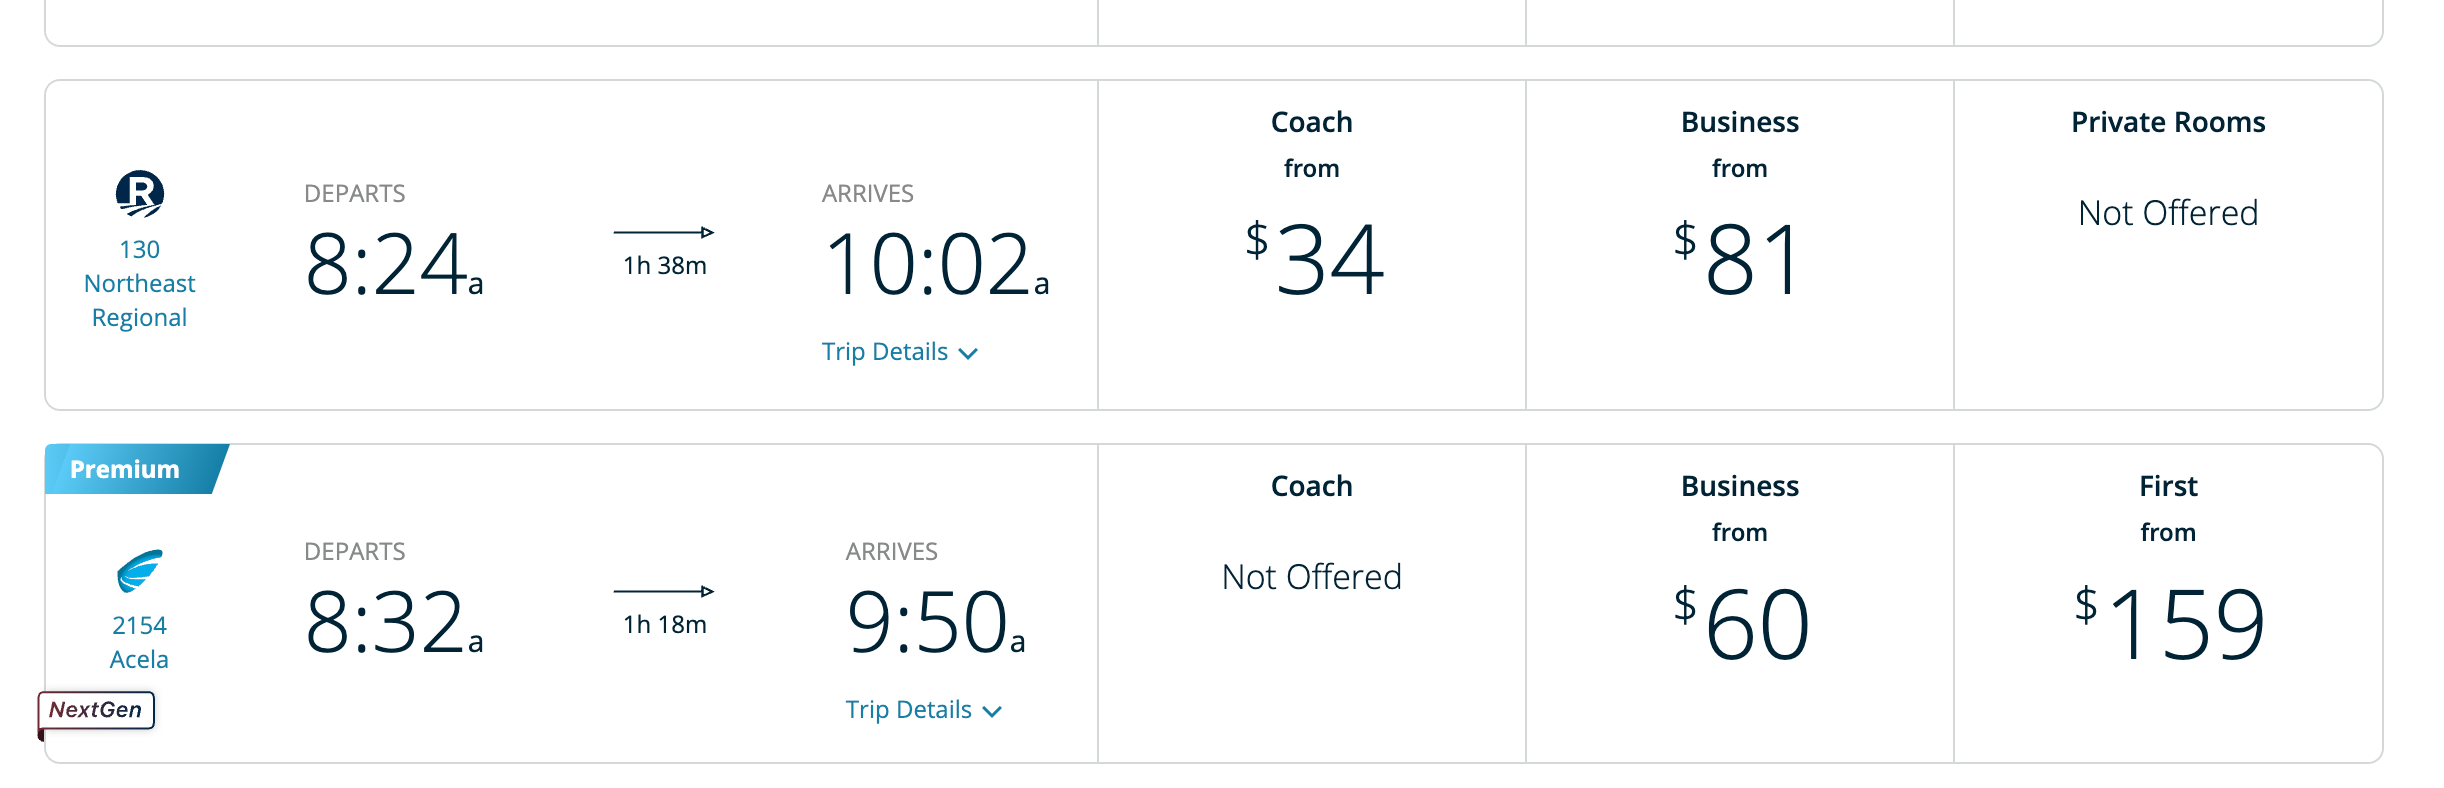Image resolution: width=2444 pixels, height=788 pixels.
Task: Click the Coach column header
Action: (1311, 121)
